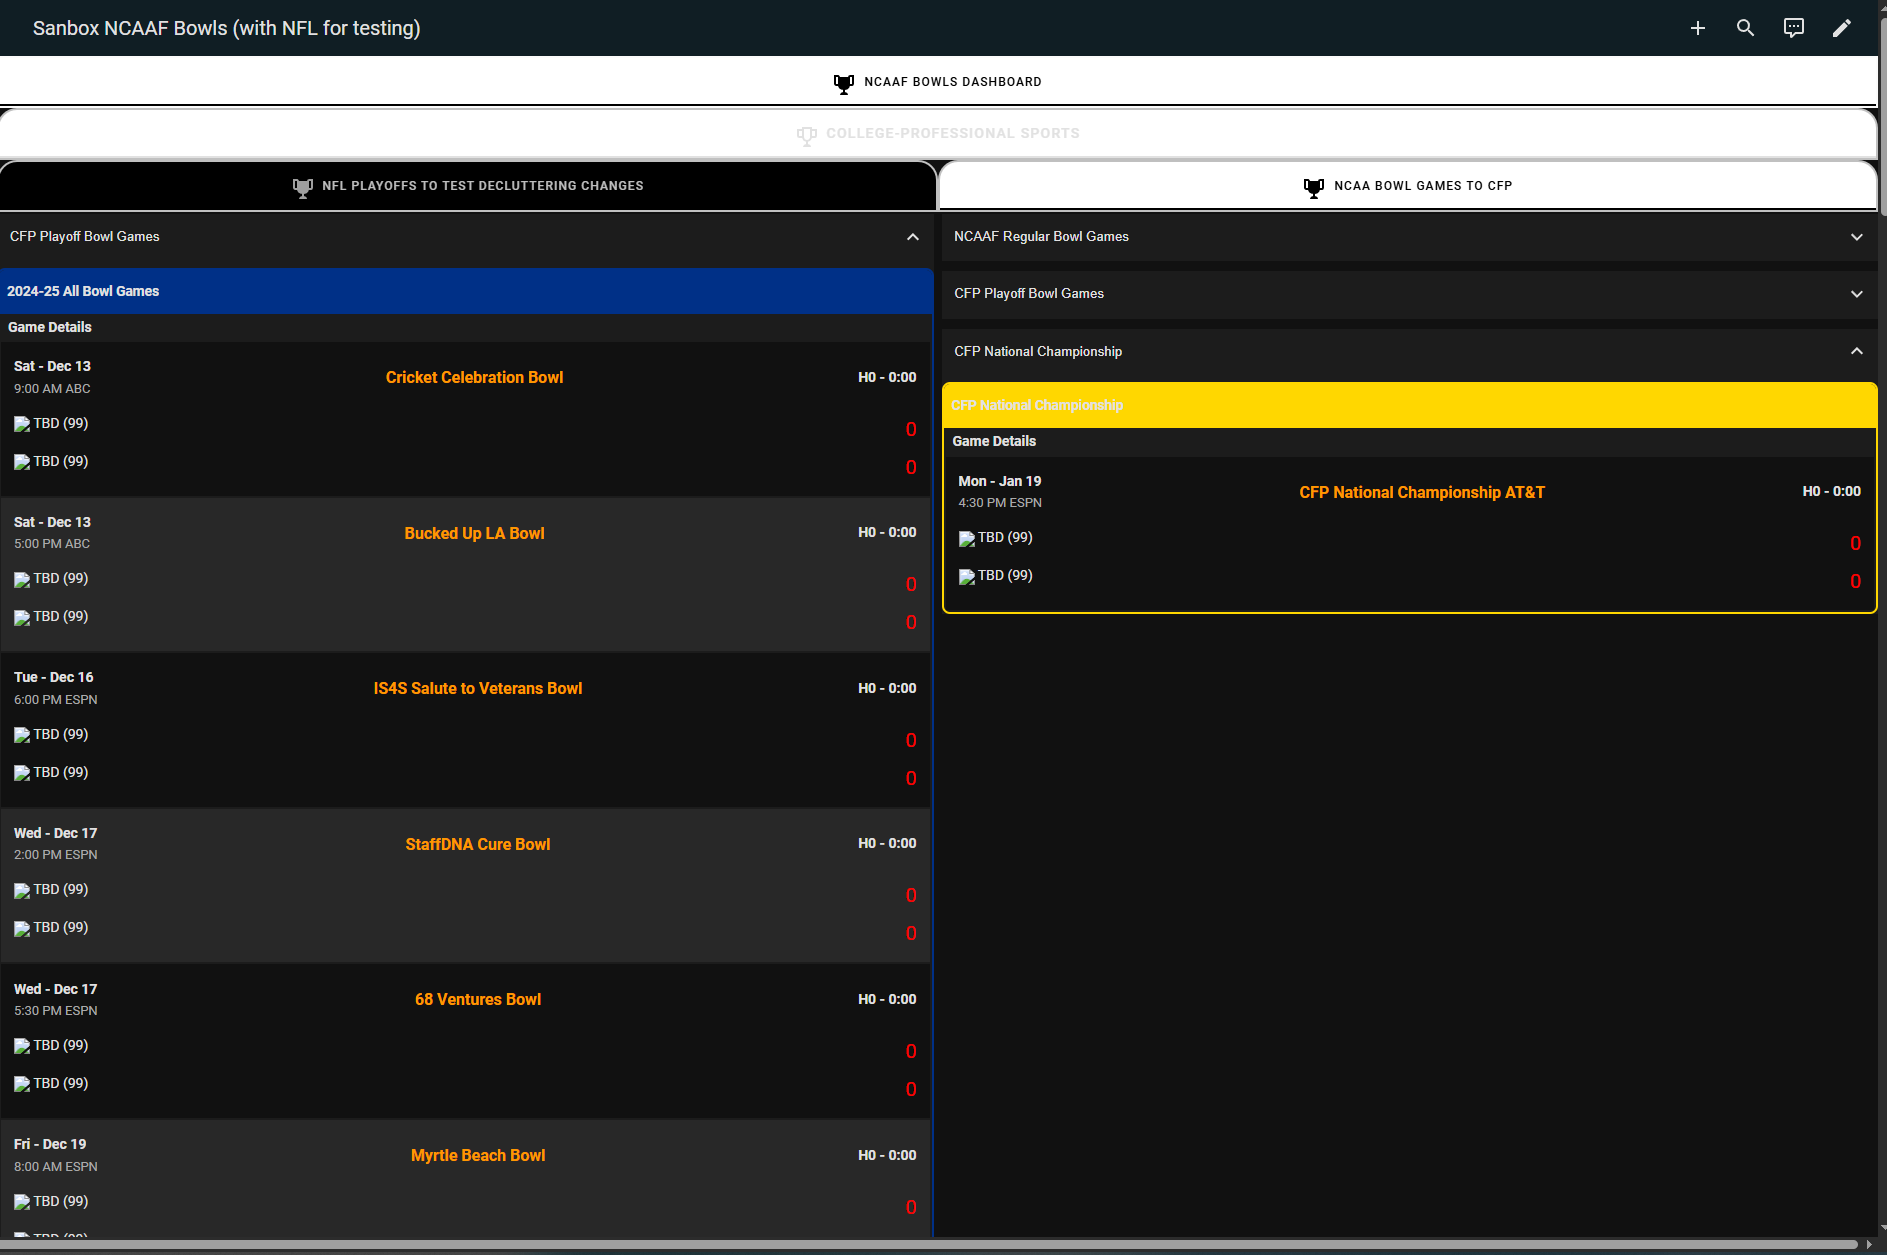
Task: Open NFL Playoffs to Test Decluttering Changes tab
Action: [x=468, y=186]
